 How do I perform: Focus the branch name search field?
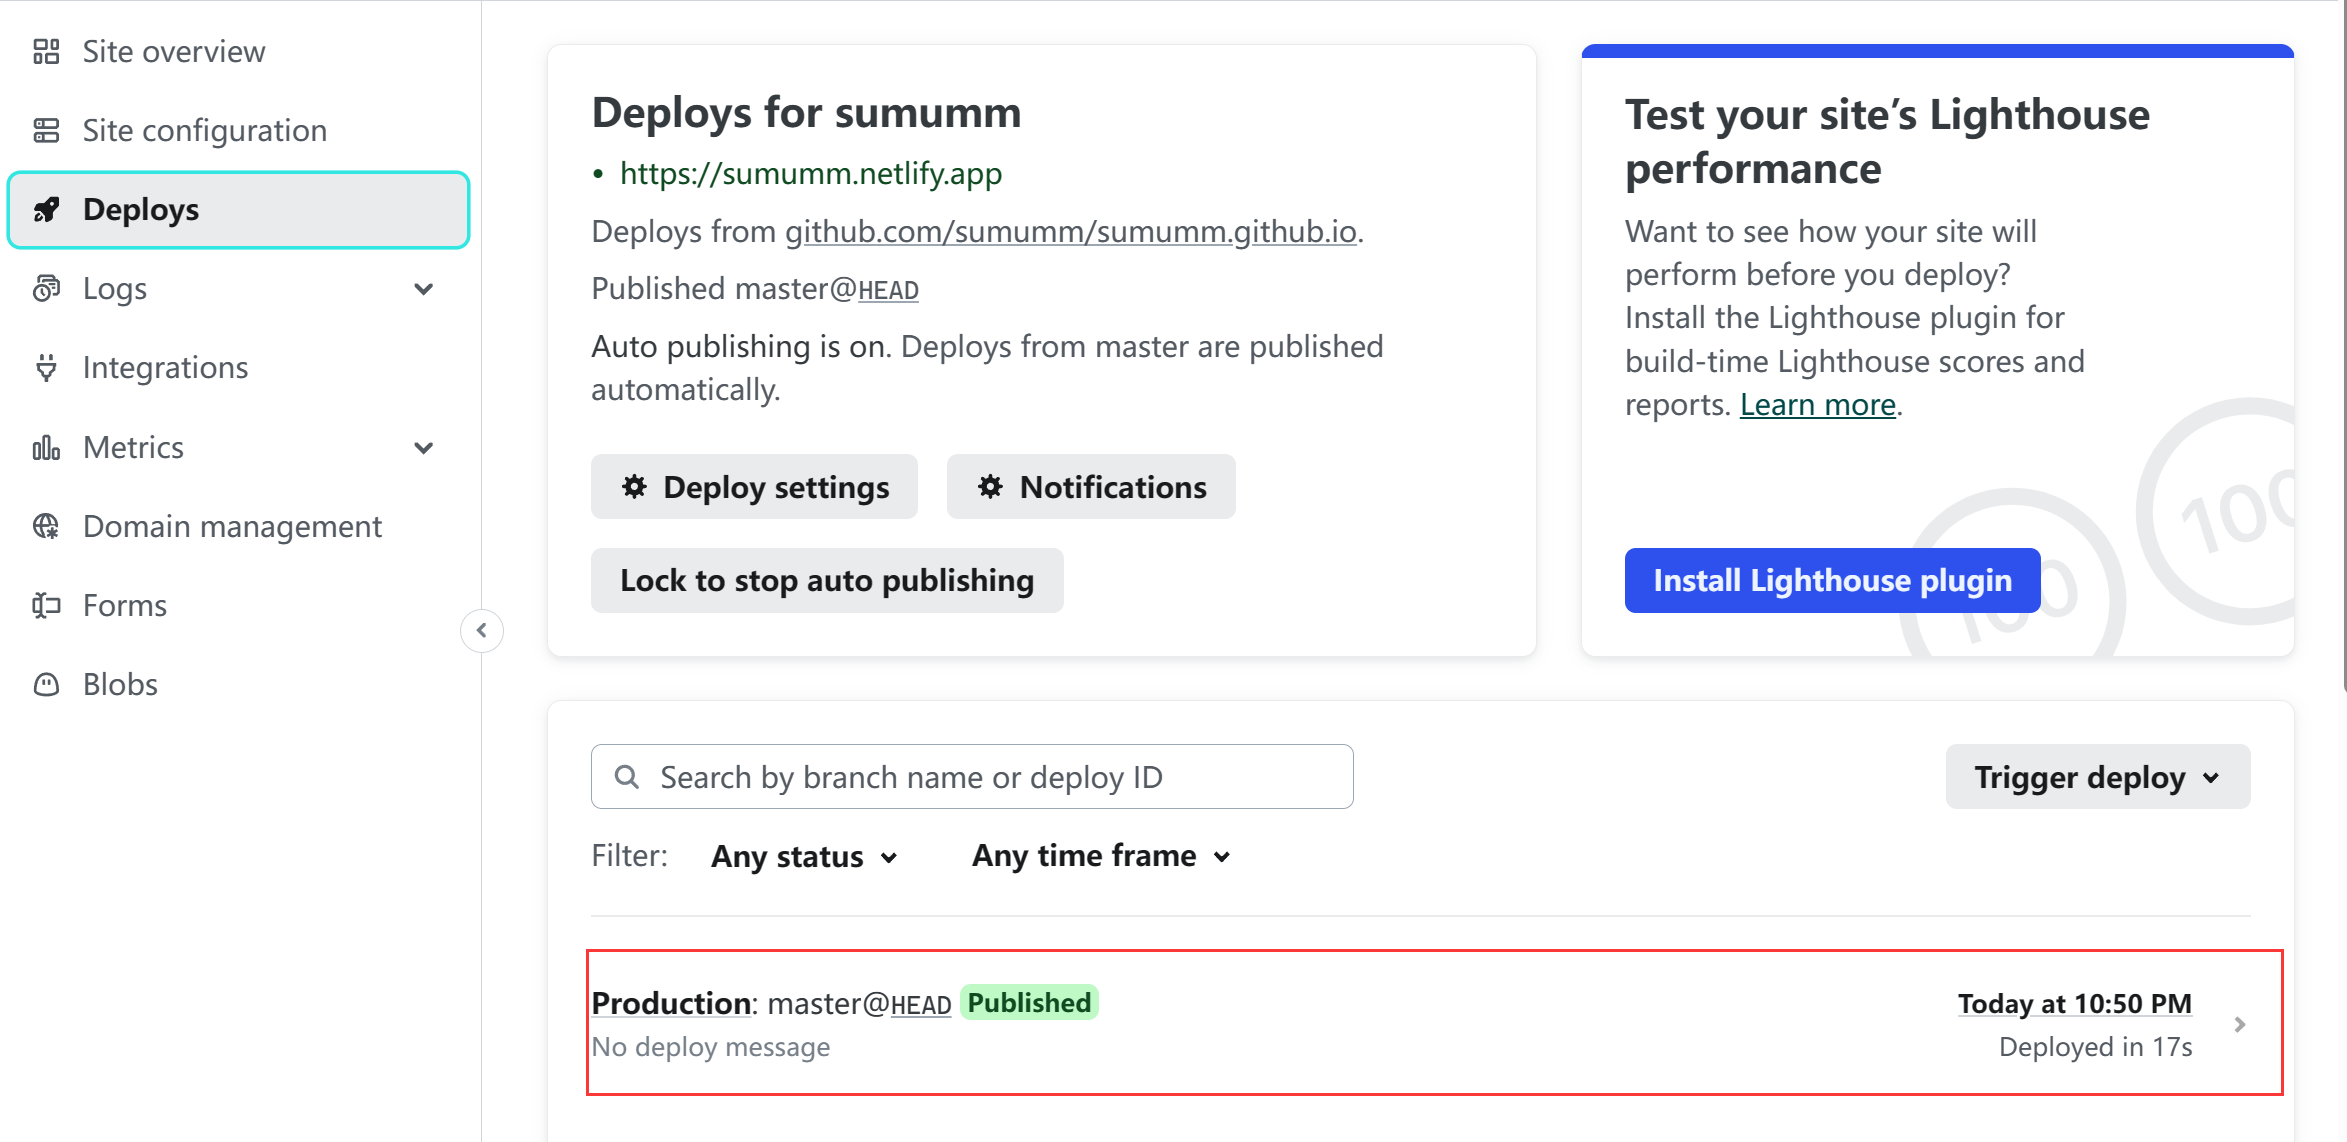(x=972, y=776)
